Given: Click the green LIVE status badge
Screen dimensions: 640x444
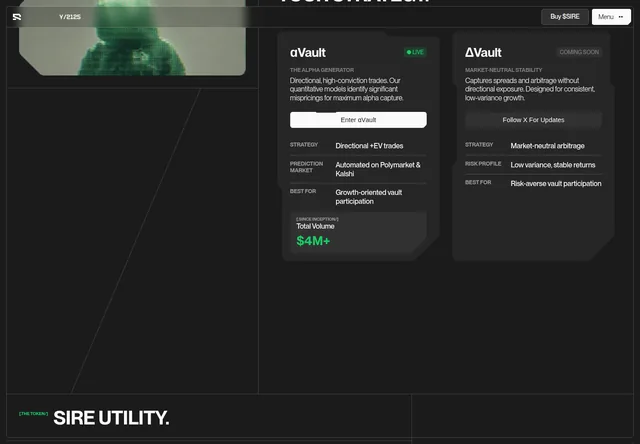Looking at the screenshot, I should click(415, 52).
